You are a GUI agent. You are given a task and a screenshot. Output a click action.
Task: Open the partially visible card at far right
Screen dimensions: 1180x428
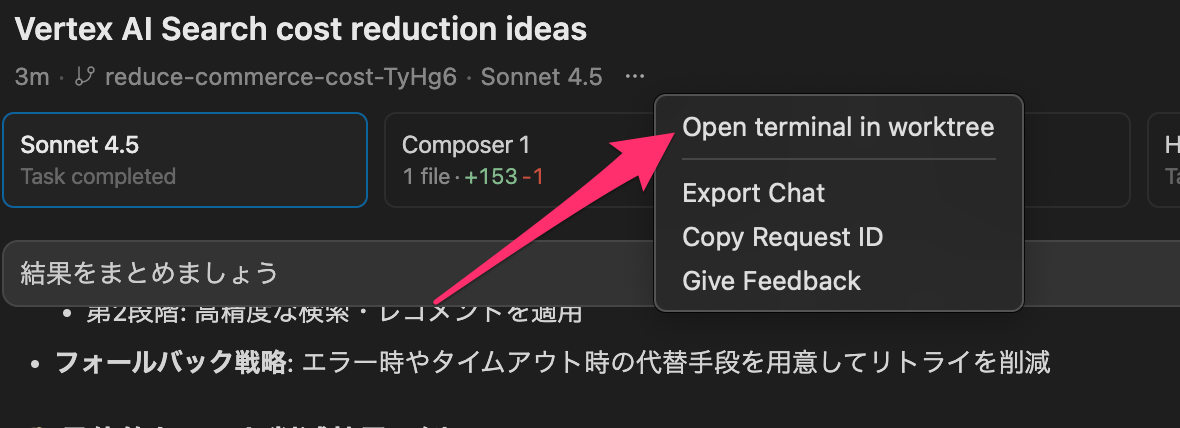[x=1165, y=160]
